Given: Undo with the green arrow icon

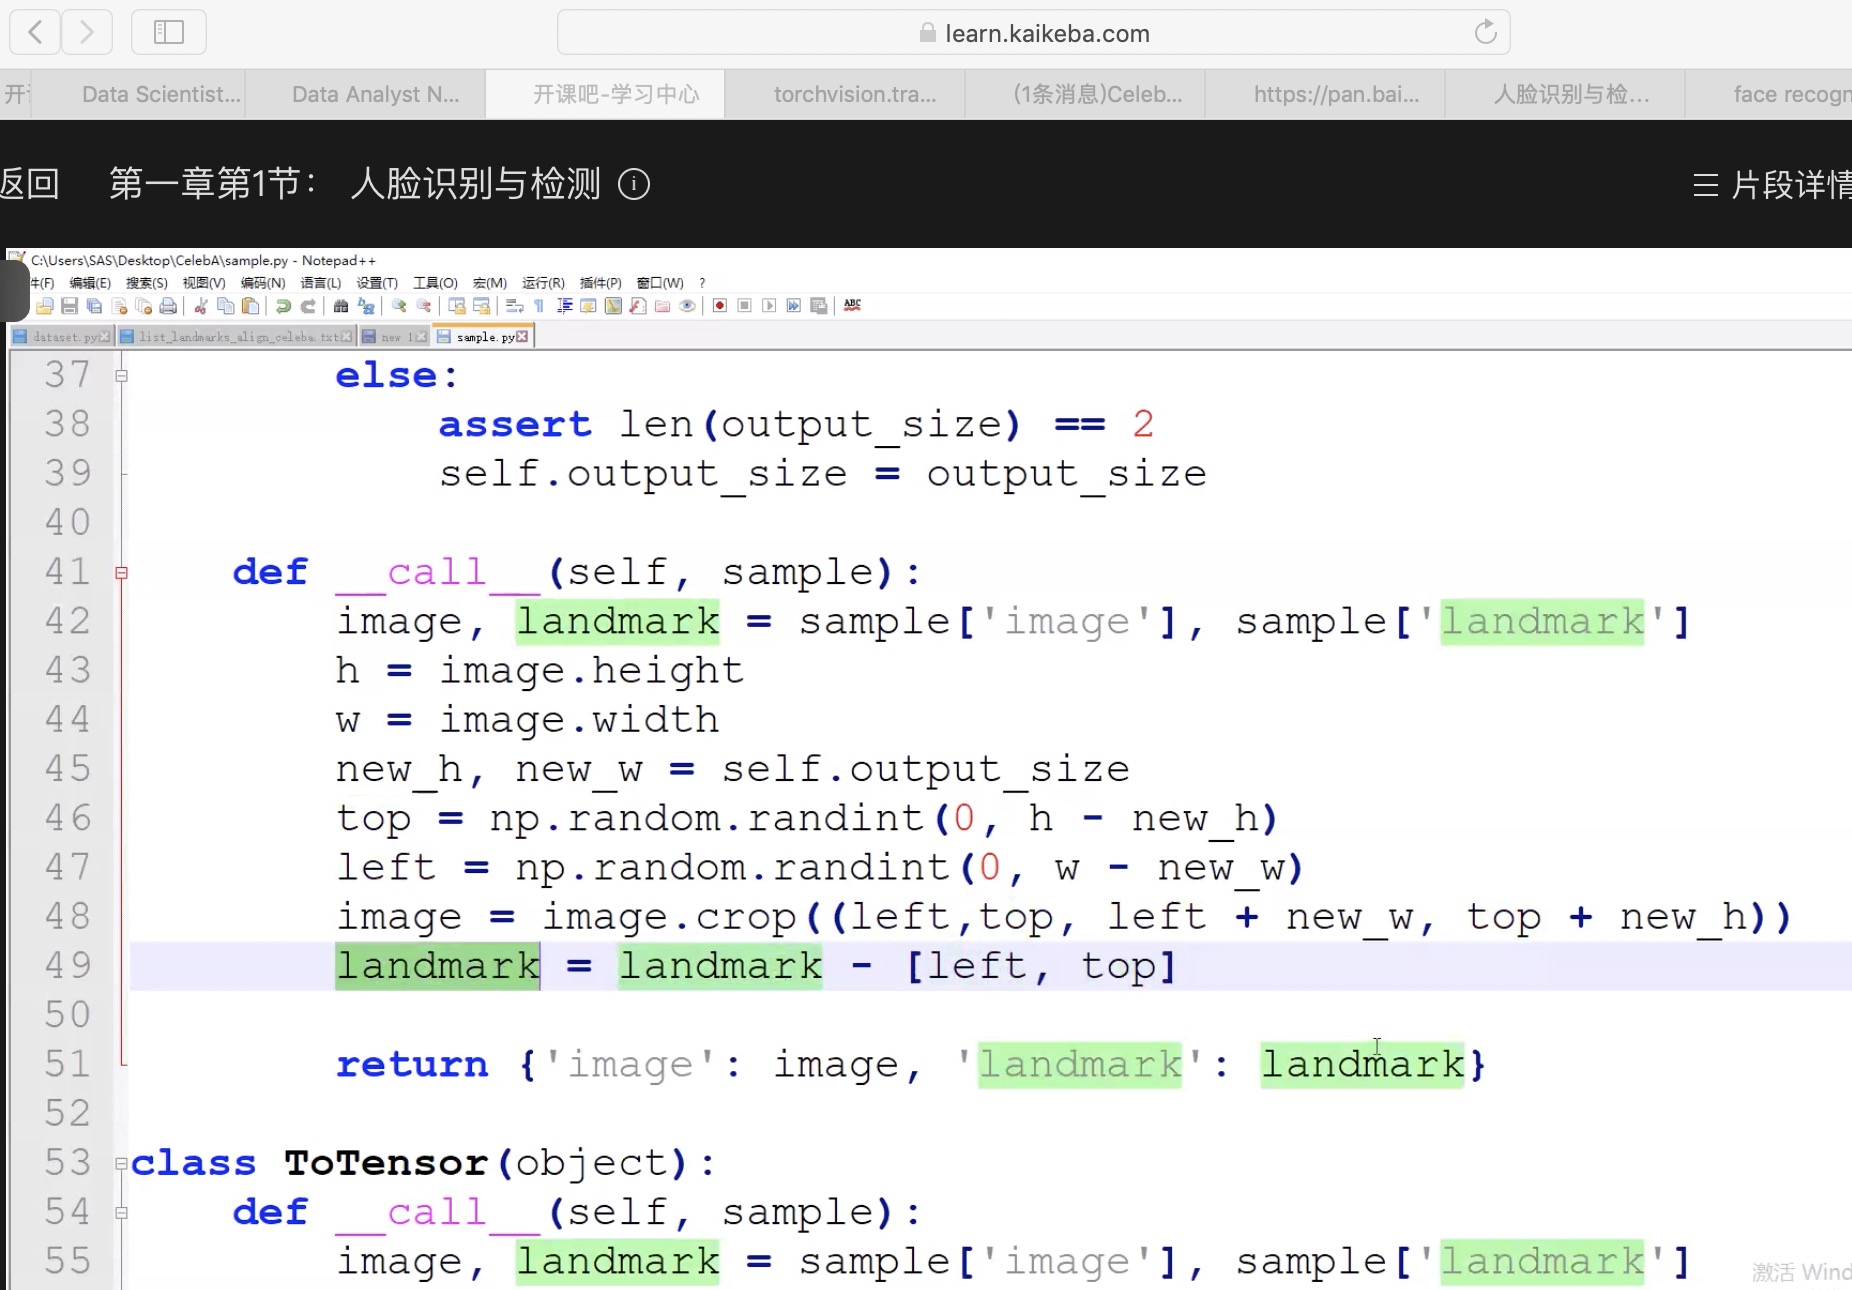Looking at the screenshot, I should (x=283, y=306).
